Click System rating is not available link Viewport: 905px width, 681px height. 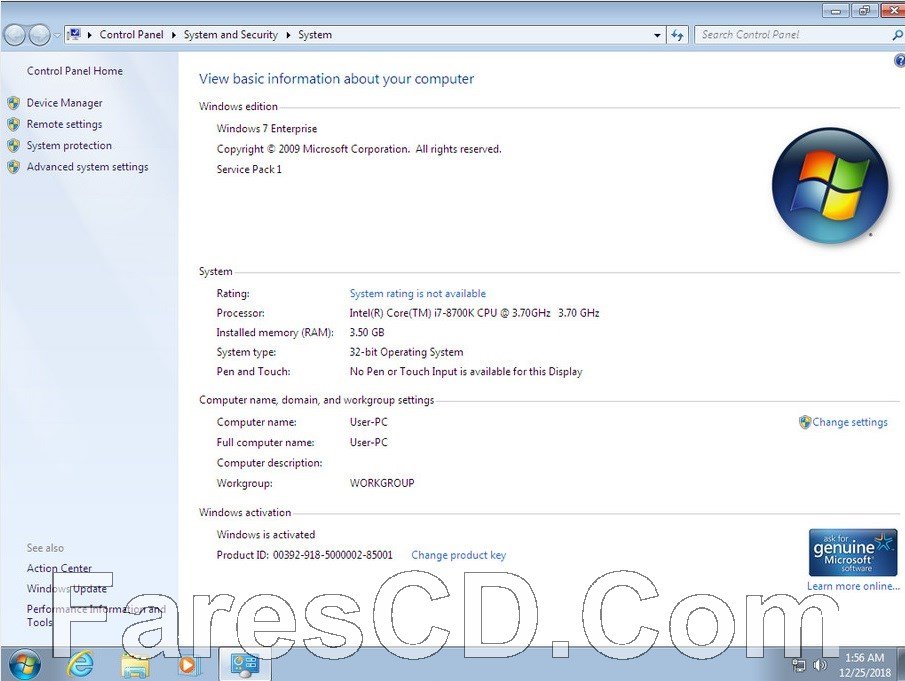coord(417,294)
